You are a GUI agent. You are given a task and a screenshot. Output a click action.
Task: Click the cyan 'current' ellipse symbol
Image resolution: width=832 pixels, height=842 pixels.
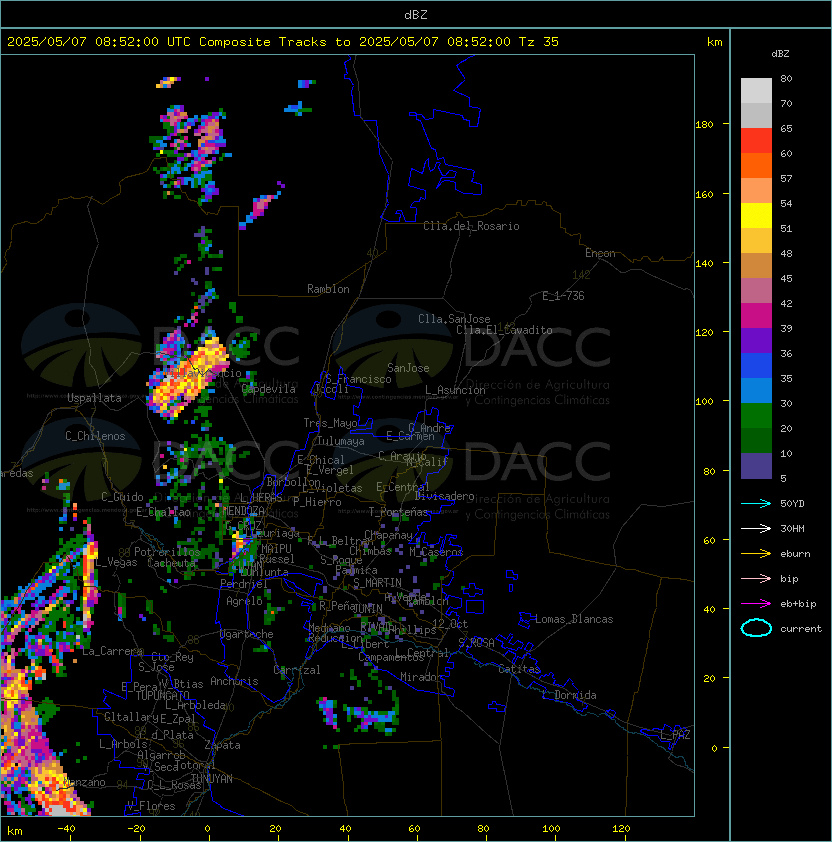coord(756,628)
